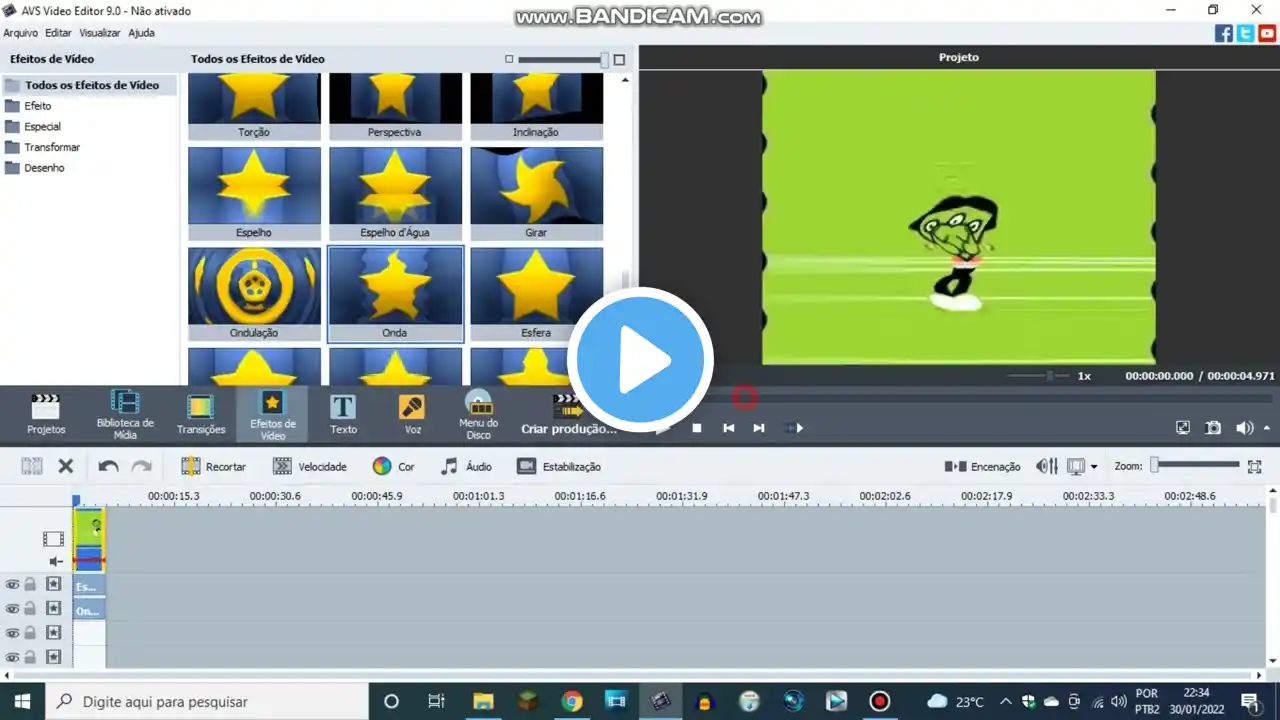1280x720 pixels.
Task: Lock the bottom timeline track
Action: [x=30, y=658]
